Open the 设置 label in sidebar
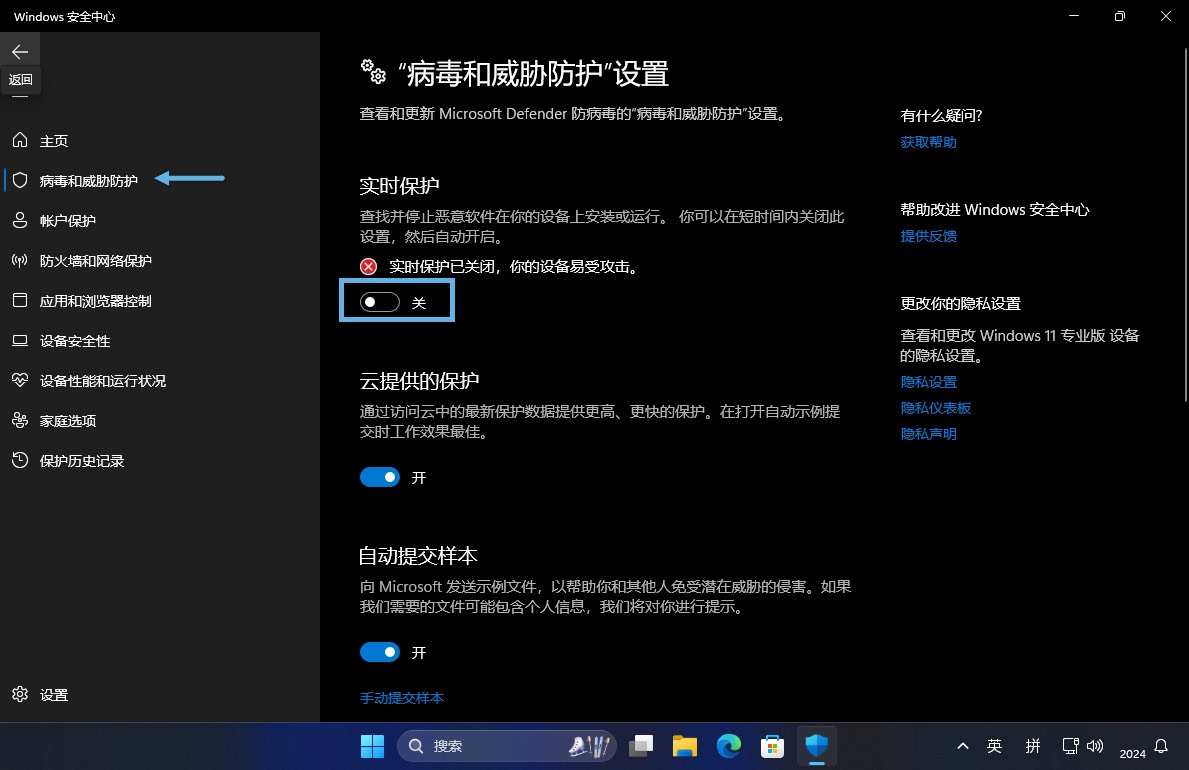Image resolution: width=1189 pixels, height=770 pixels. [x=54, y=695]
